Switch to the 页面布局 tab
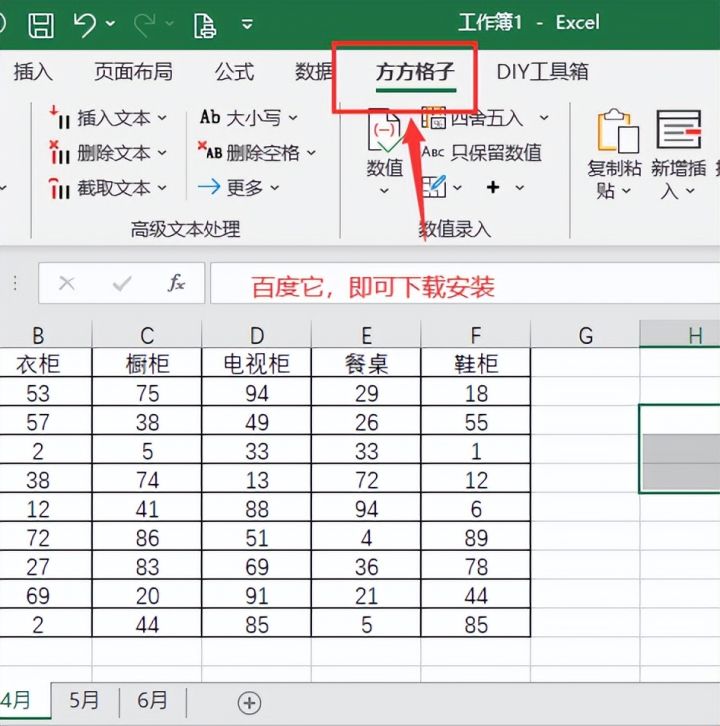This screenshot has height=726, width=720. (x=133, y=72)
